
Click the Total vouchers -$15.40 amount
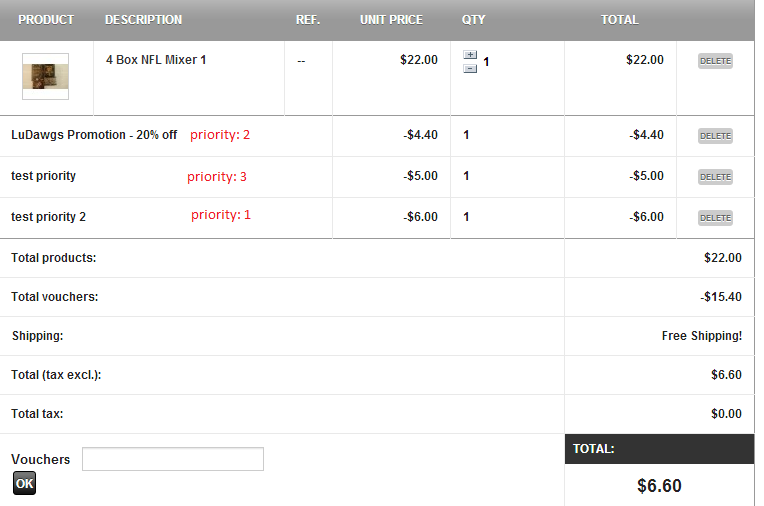pos(720,297)
